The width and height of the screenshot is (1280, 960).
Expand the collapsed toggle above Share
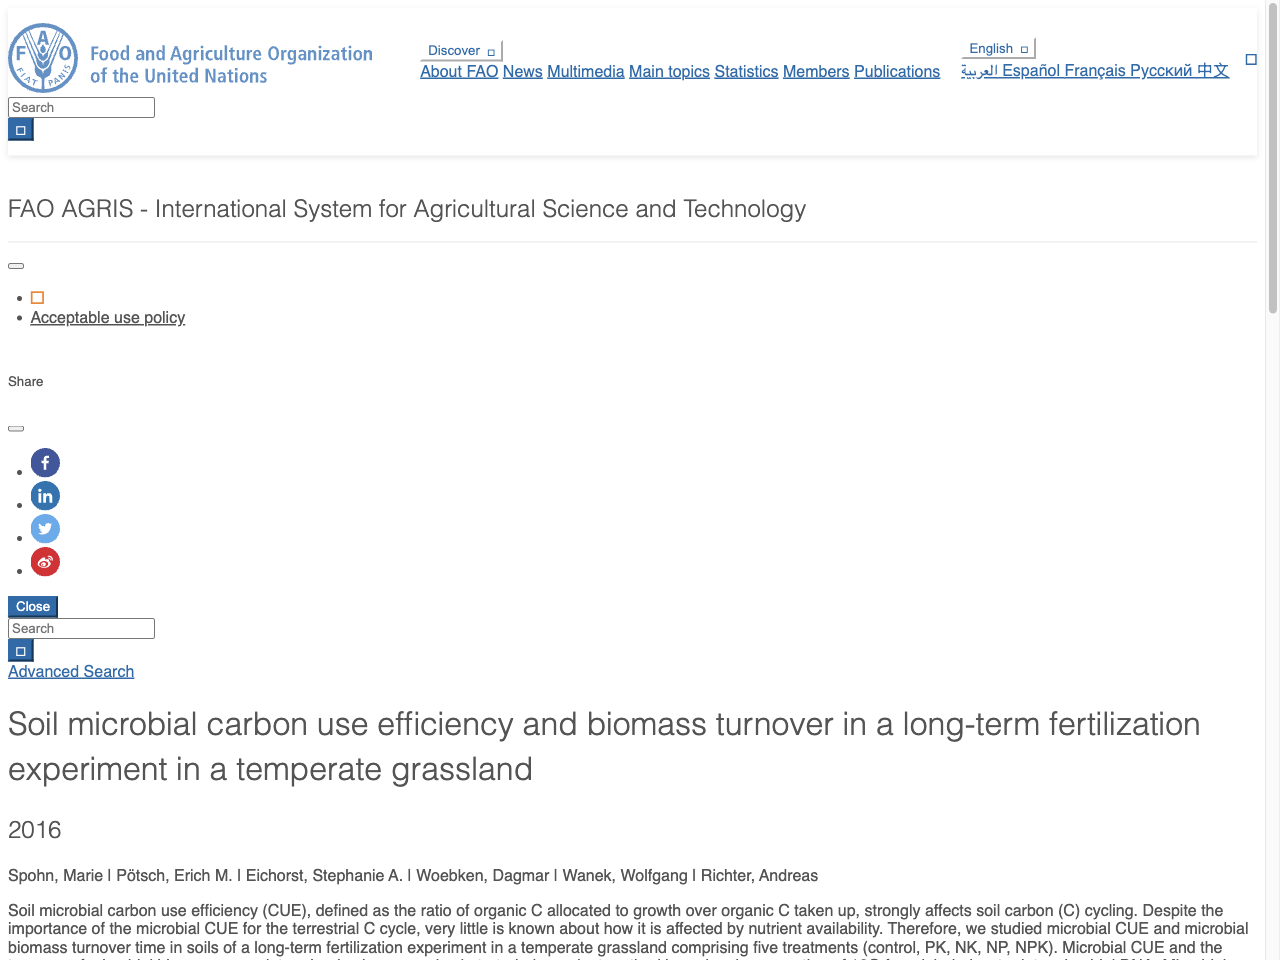pyautogui.click(x=16, y=266)
